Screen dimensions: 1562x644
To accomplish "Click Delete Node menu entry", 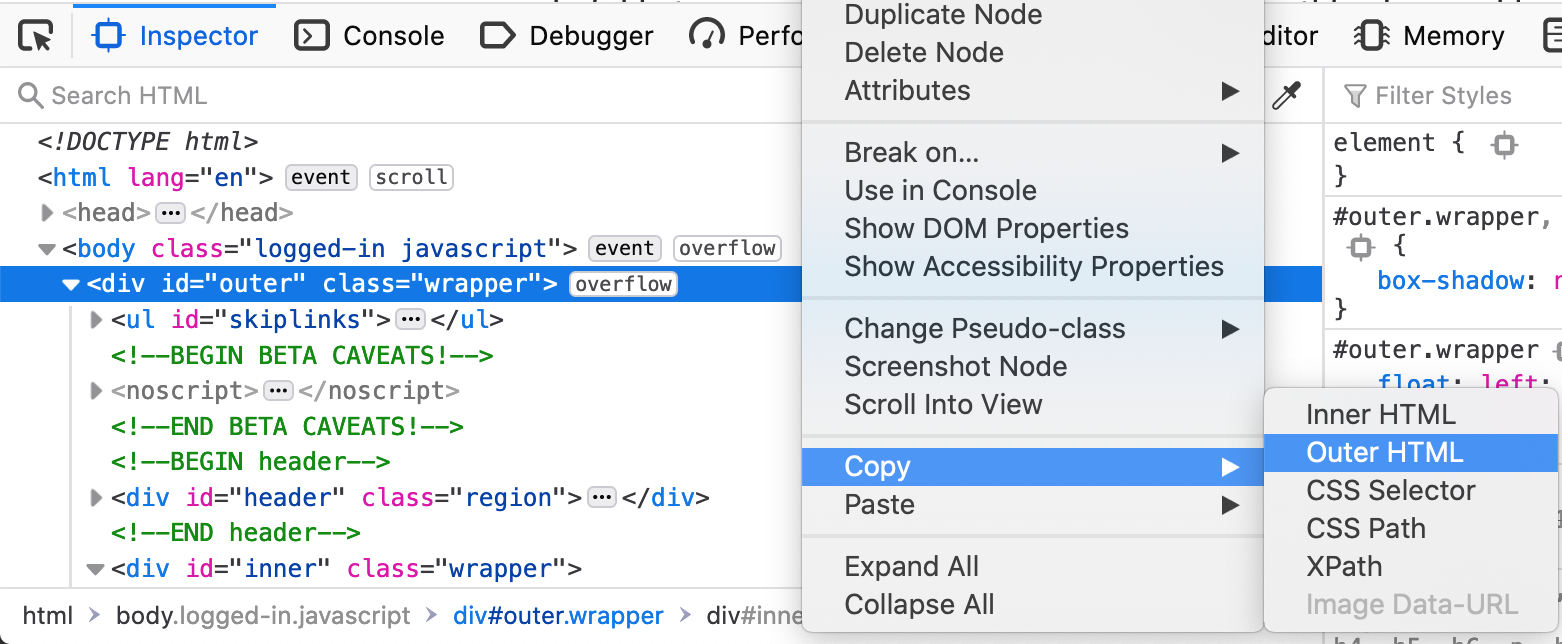I will [x=924, y=53].
